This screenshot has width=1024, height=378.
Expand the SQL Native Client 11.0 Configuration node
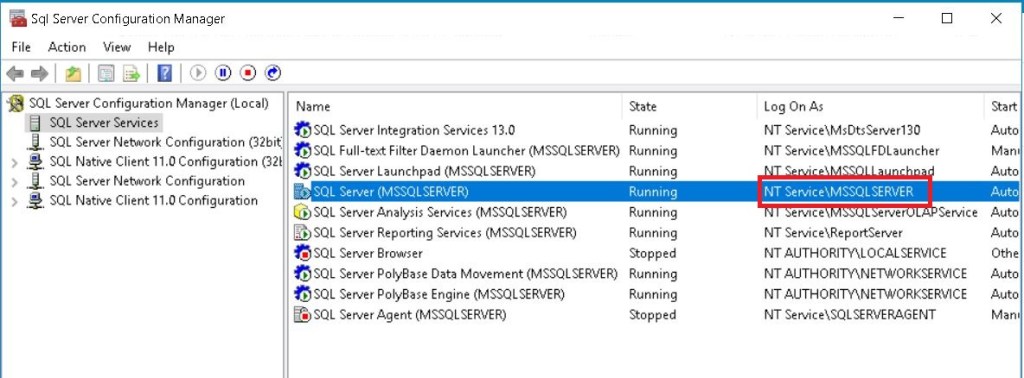14,201
